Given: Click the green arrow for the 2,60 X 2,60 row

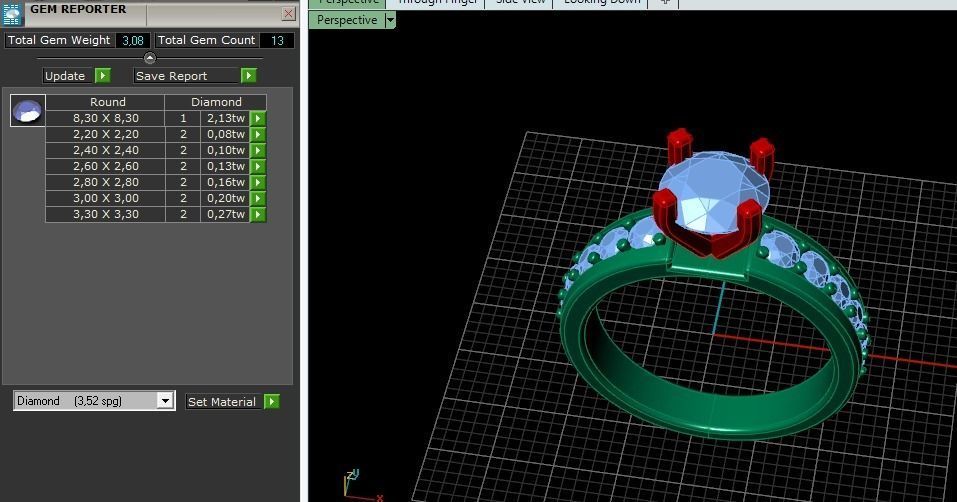Looking at the screenshot, I should [258, 166].
